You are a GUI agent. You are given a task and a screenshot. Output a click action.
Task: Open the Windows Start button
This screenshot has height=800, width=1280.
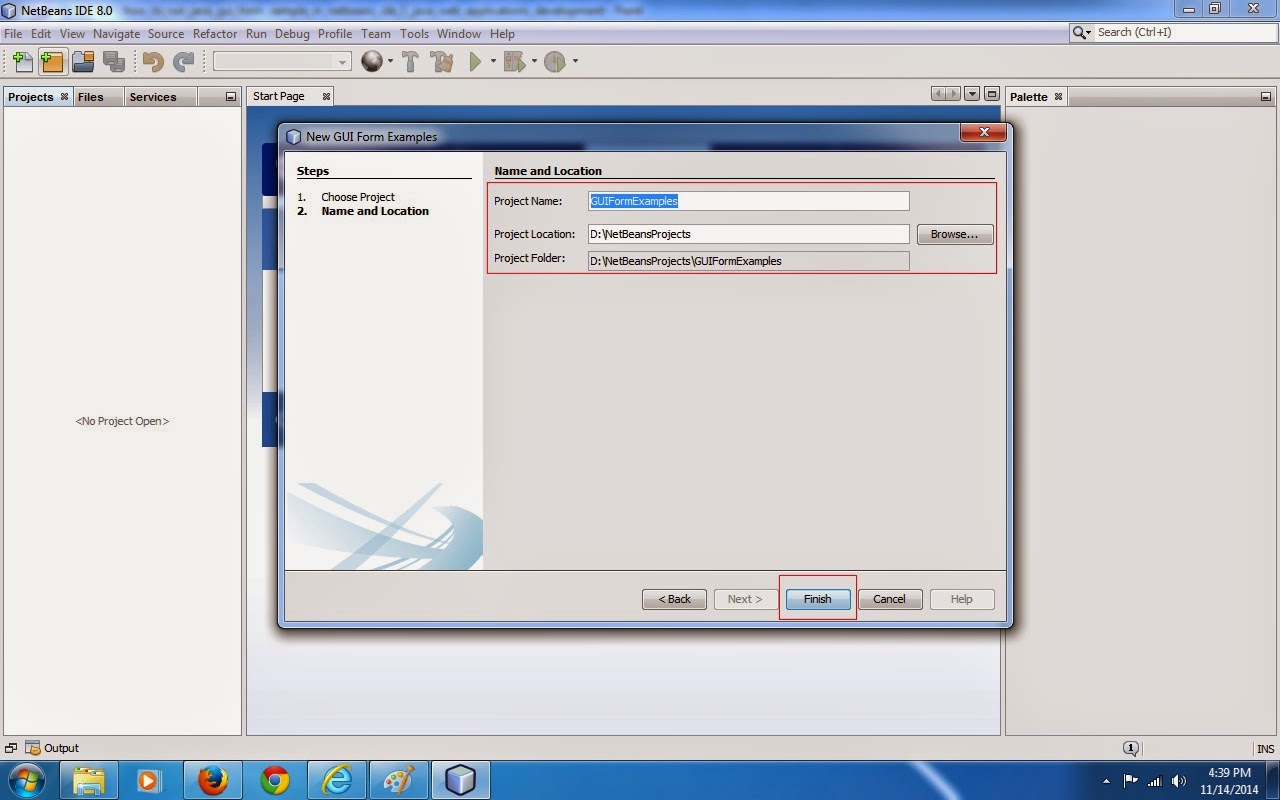point(25,780)
